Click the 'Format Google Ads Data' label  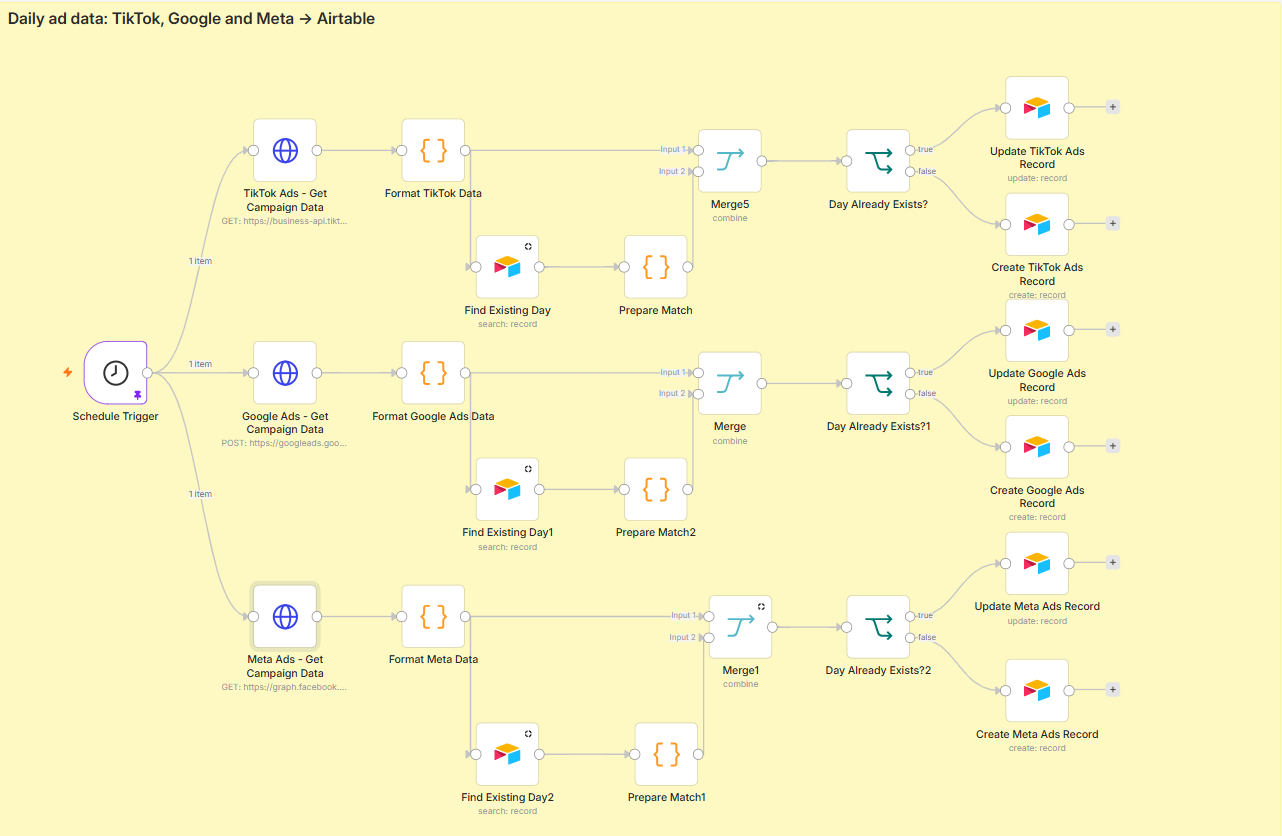(x=433, y=416)
